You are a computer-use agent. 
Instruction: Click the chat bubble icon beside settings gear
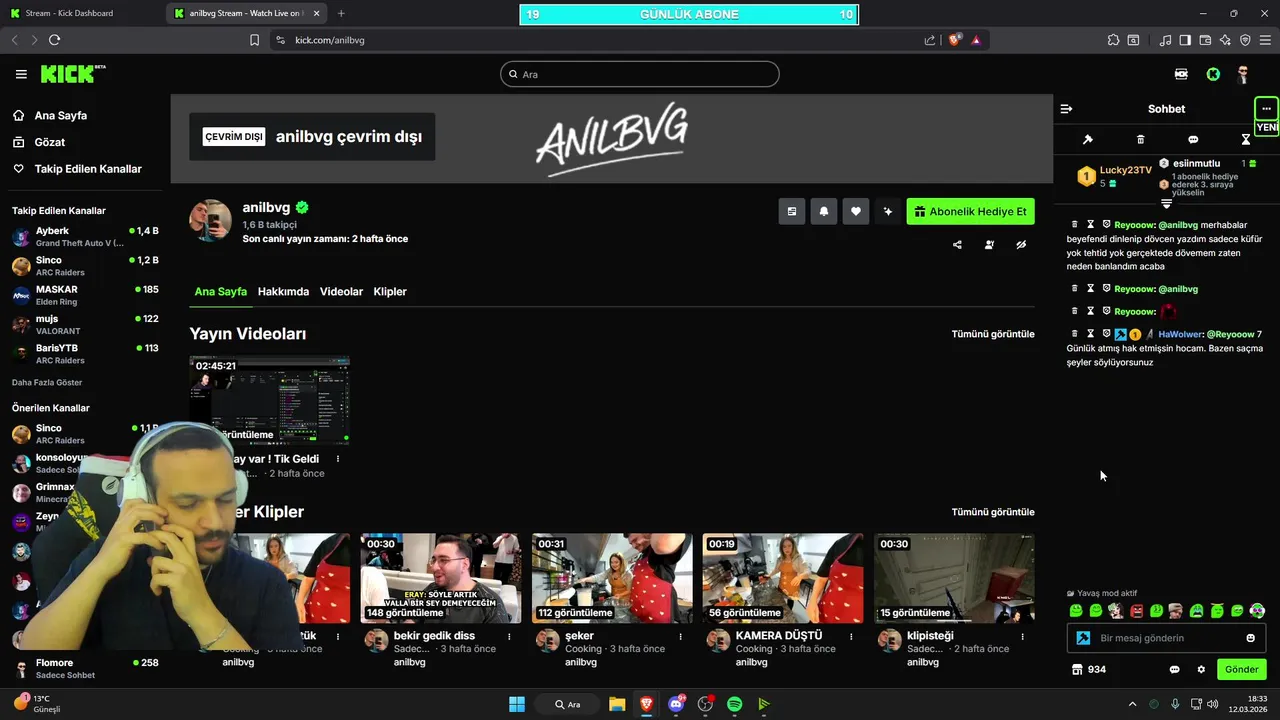pos(1174,669)
